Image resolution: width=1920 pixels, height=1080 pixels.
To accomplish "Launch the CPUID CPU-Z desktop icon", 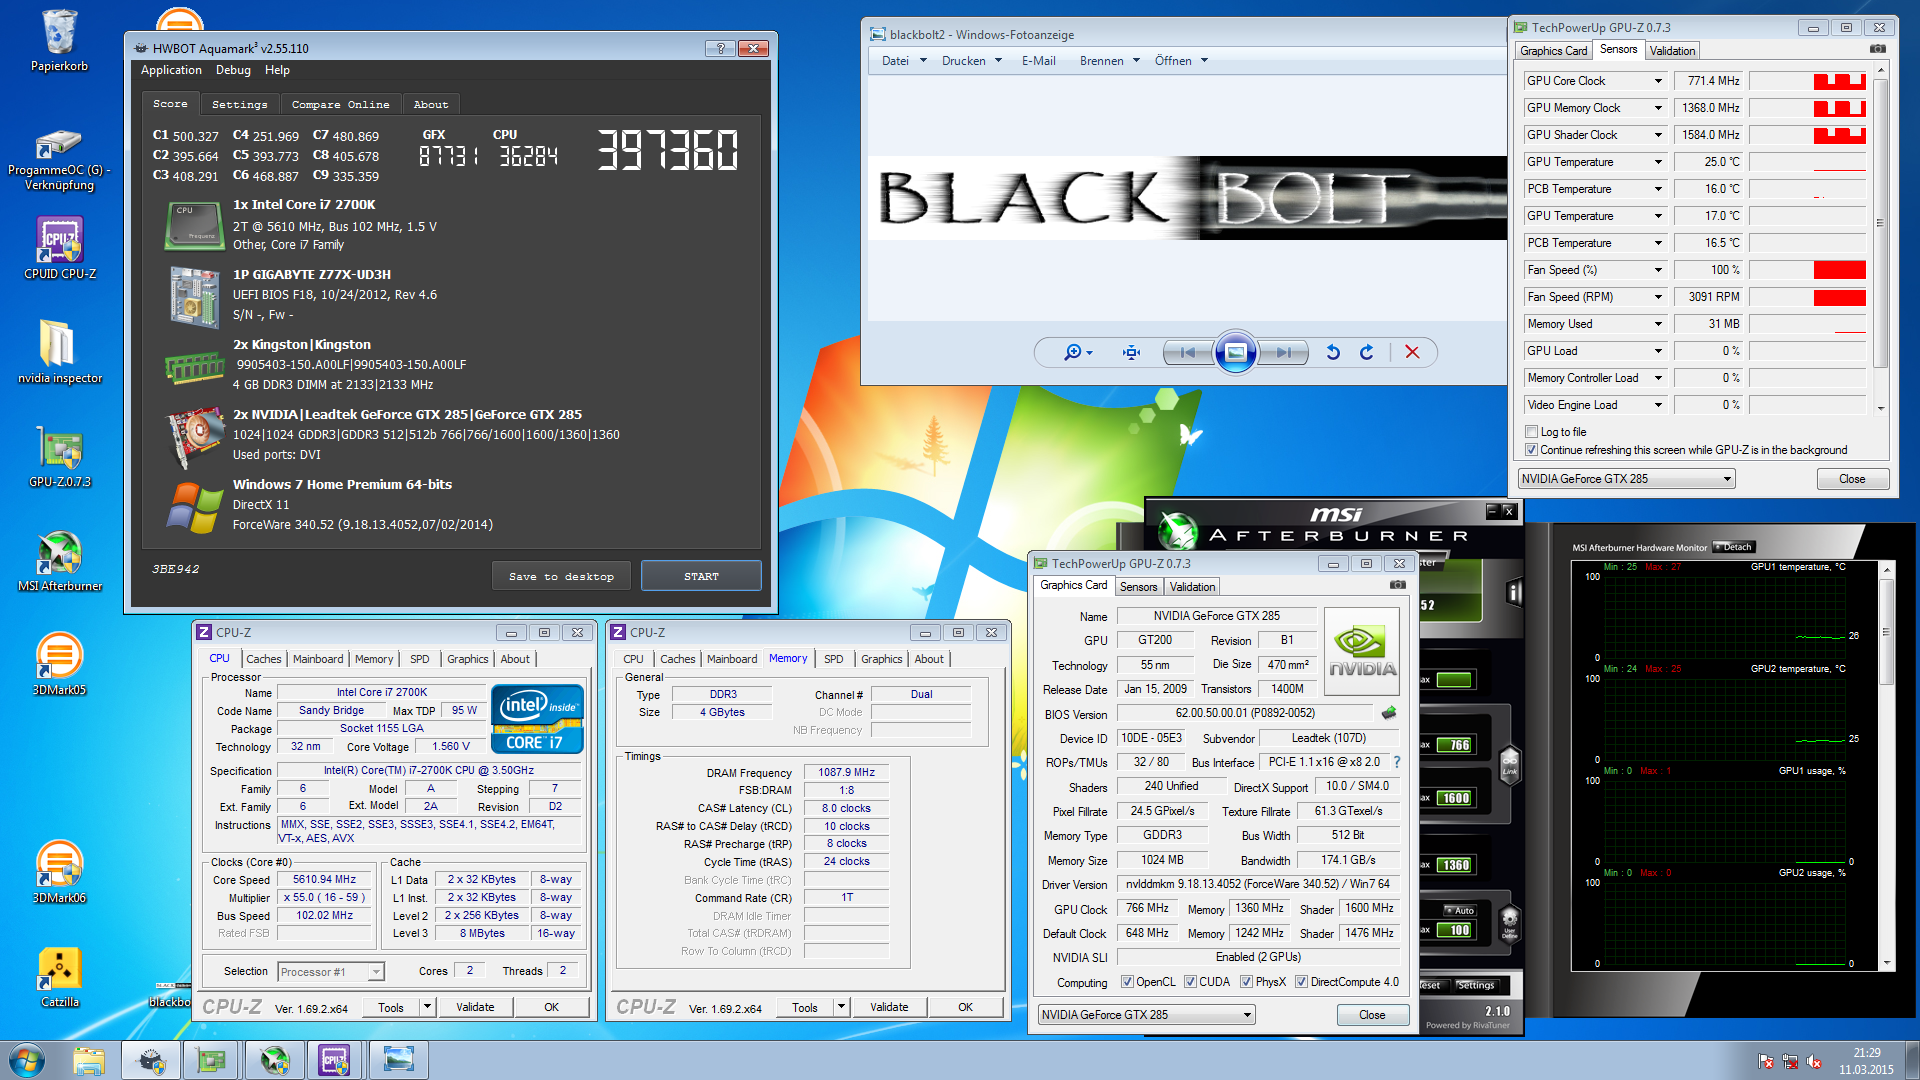I will pos(59,248).
